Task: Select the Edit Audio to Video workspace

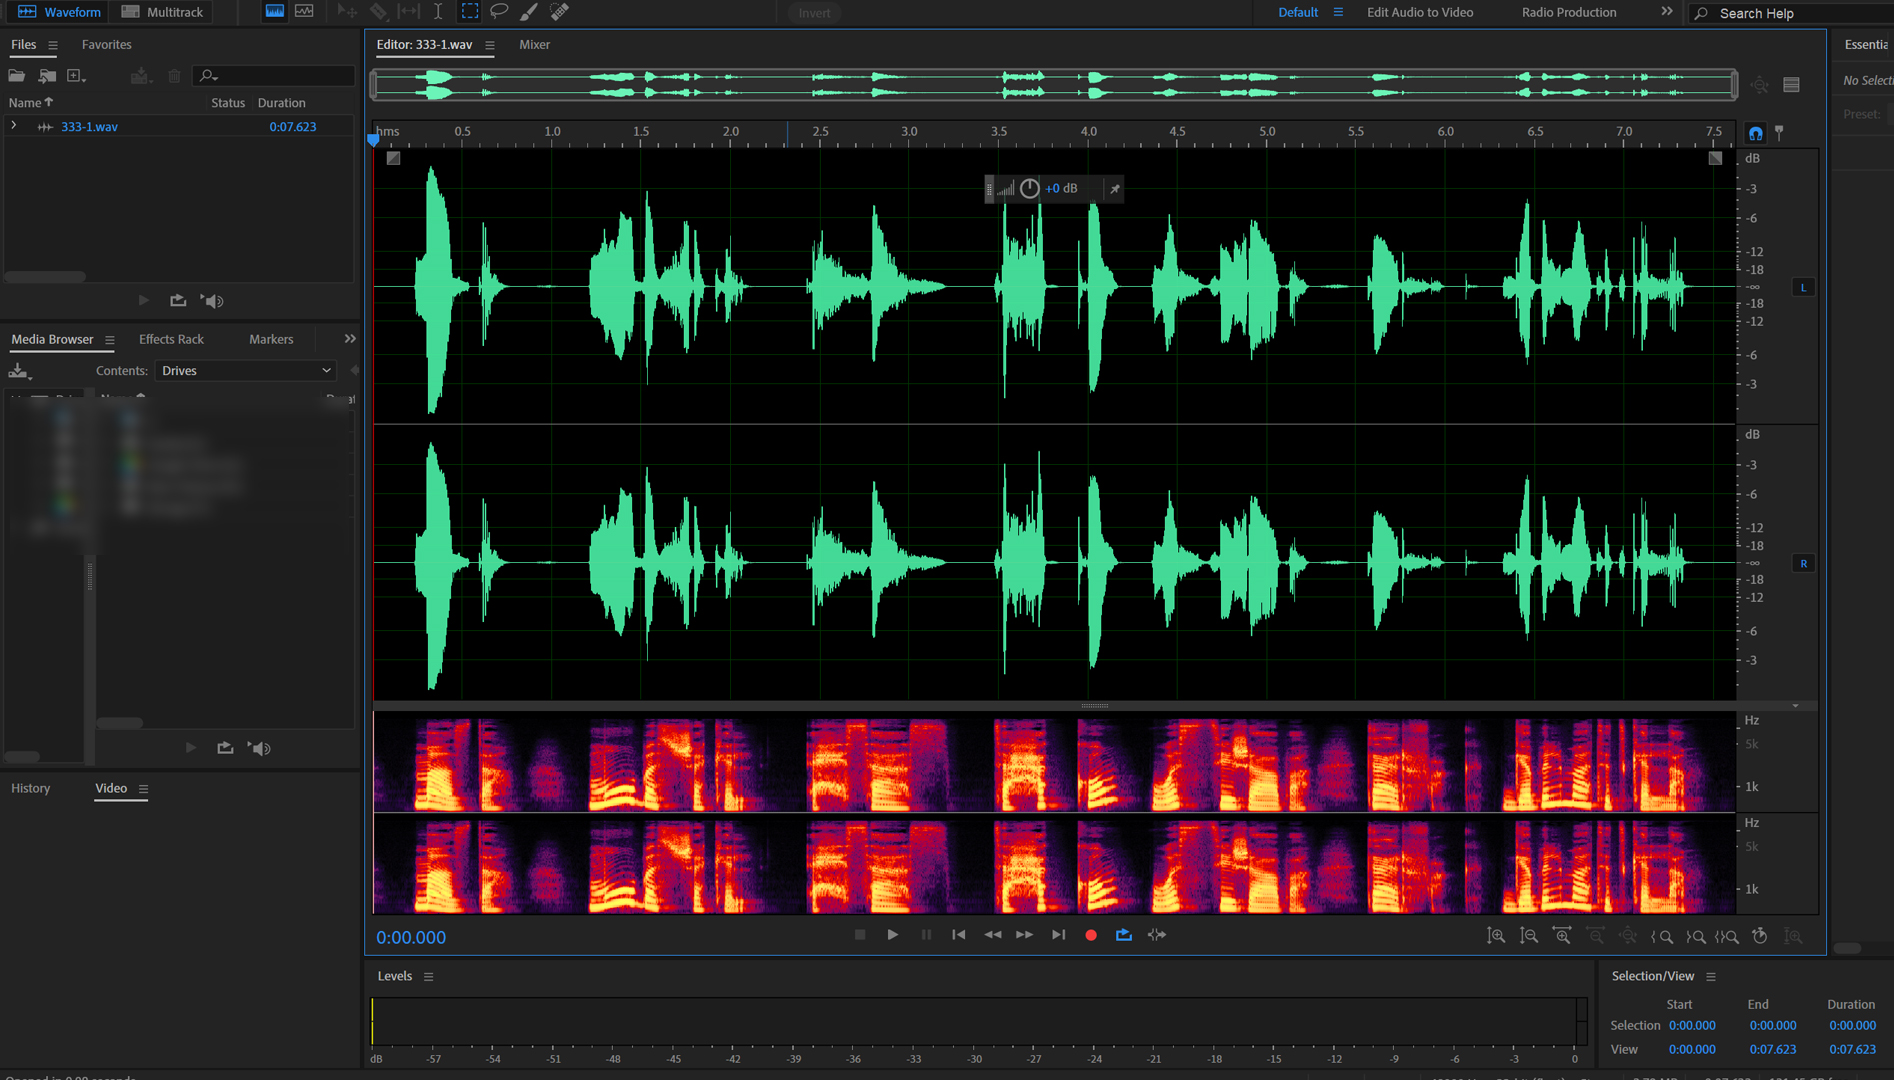Action: (x=1419, y=12)
